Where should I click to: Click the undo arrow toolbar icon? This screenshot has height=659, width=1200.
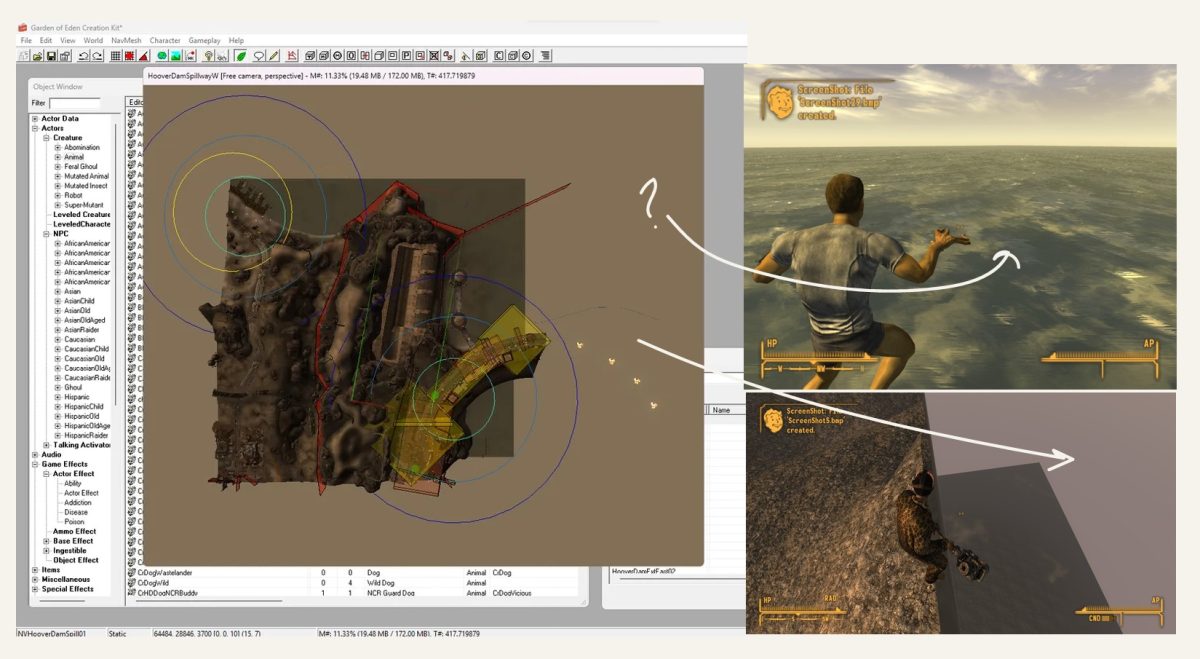(83, 55)
